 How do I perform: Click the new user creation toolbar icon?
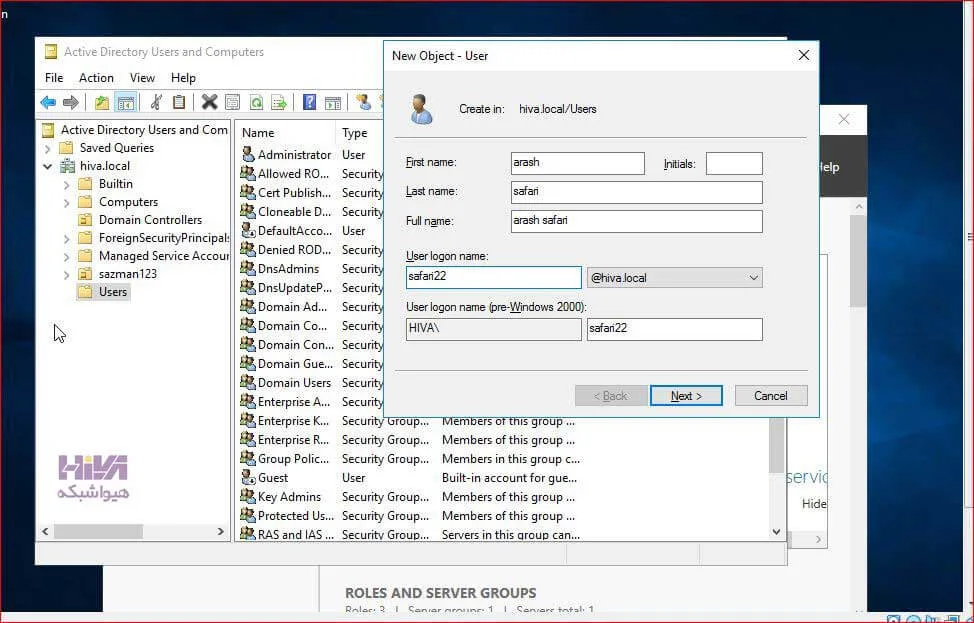(363, 102)
